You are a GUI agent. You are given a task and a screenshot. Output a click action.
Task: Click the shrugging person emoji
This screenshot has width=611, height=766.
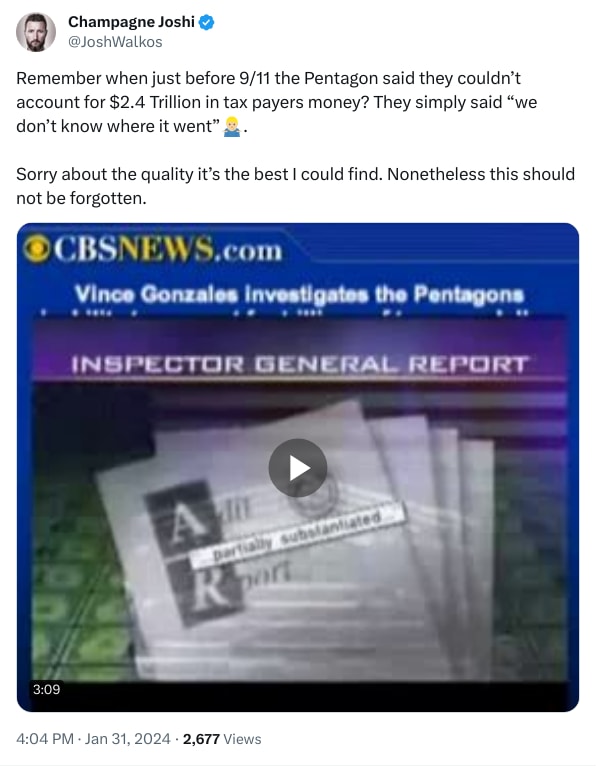[x=232, y=127]
